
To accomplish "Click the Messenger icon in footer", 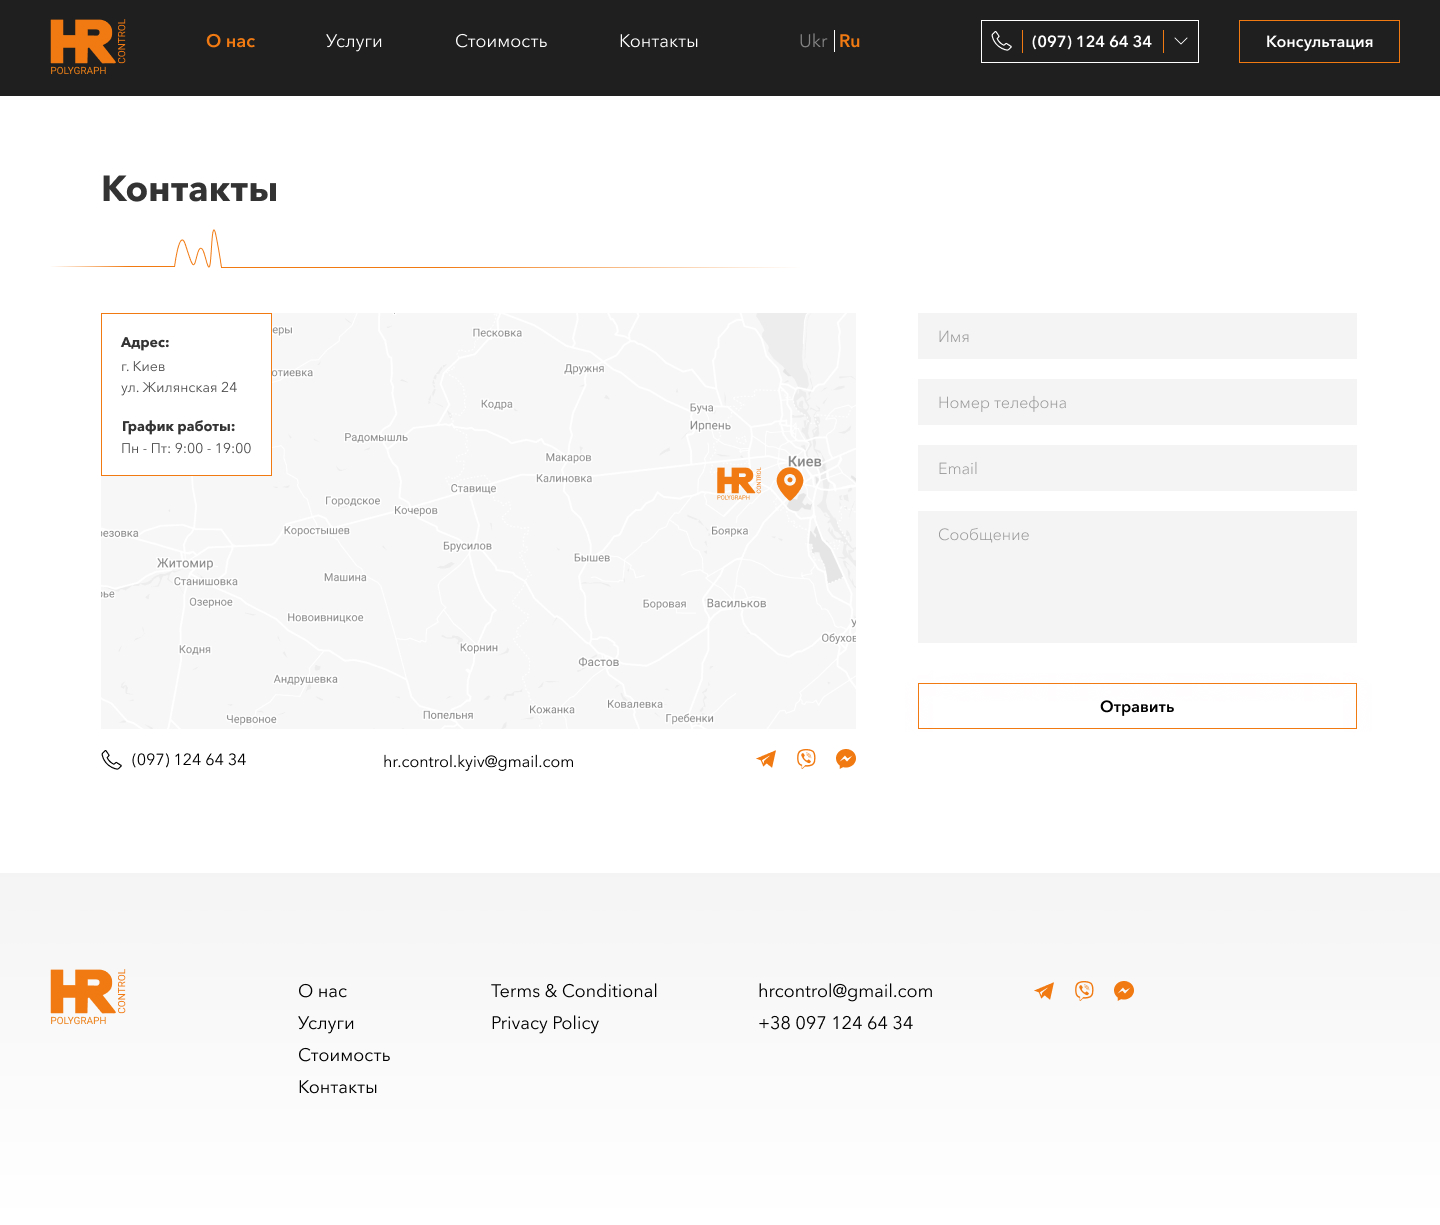I will coord(1124,991).
